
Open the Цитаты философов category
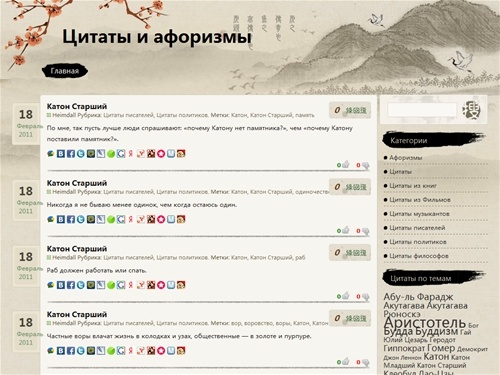coord(419,256)
